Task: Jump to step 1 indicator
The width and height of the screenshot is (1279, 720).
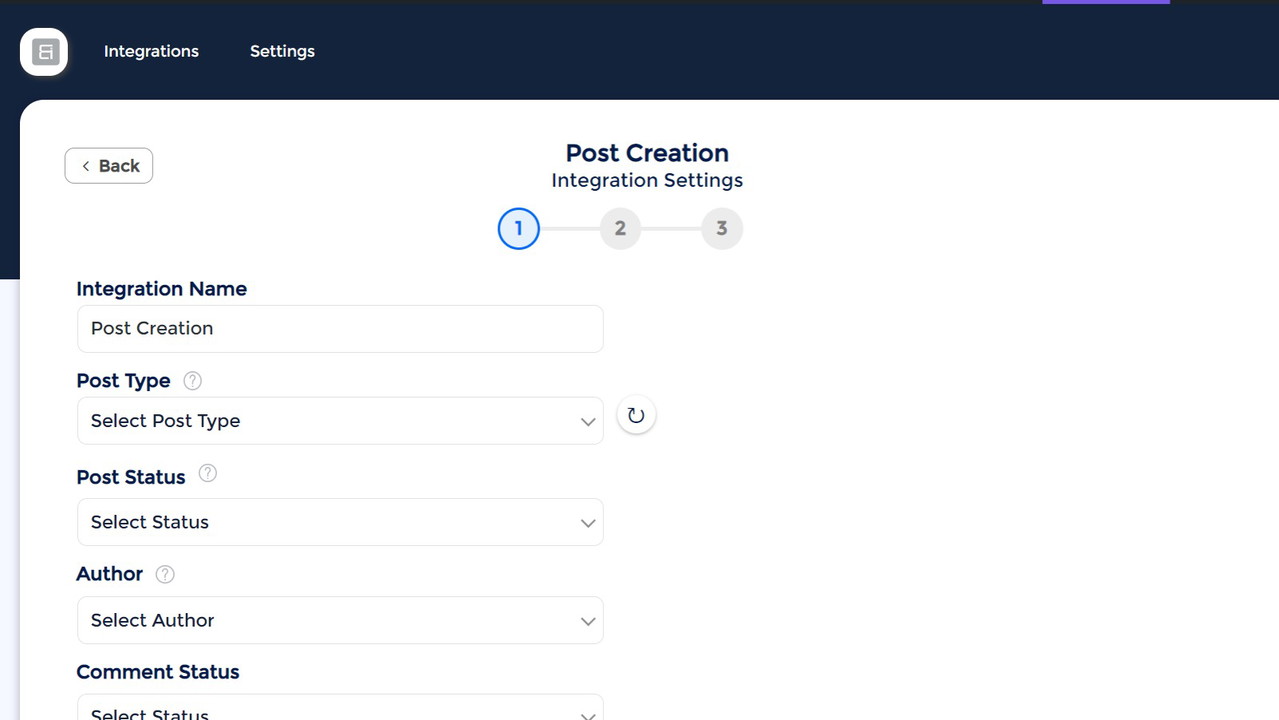Action: click(x=518, y=229)
